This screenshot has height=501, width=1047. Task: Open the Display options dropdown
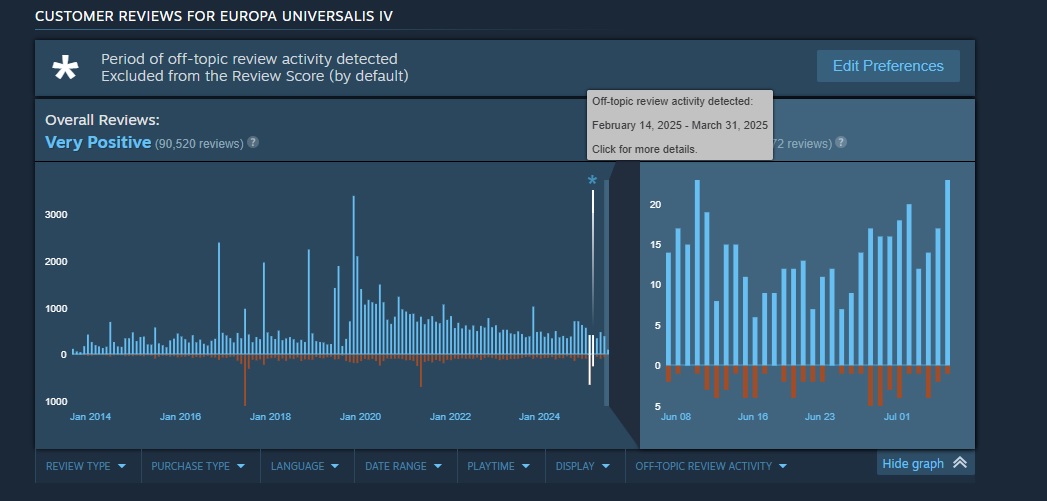coord(584,466)
